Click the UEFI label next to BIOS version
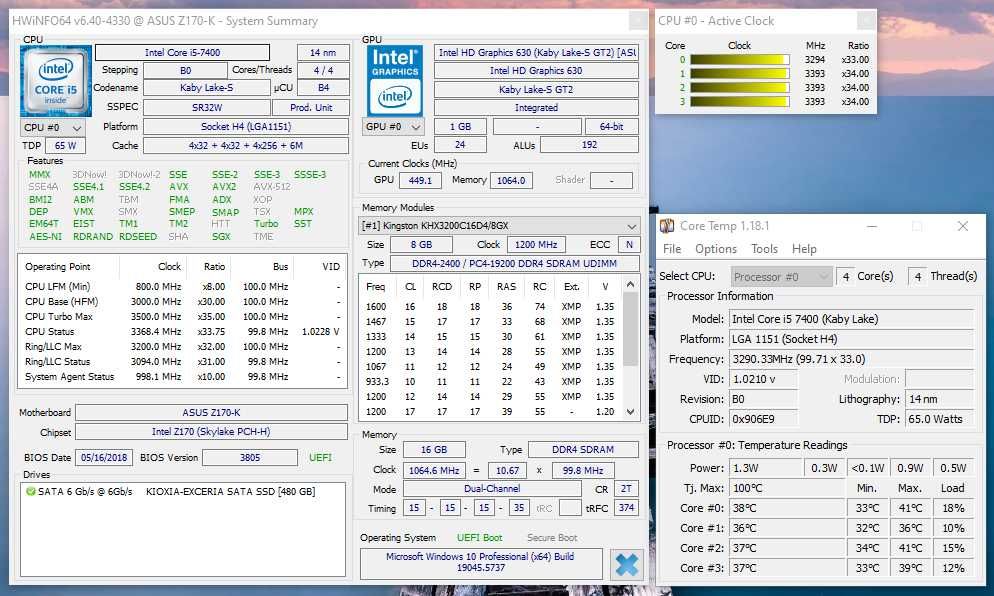This screenshot has height=596, width=994. point(320,457)
